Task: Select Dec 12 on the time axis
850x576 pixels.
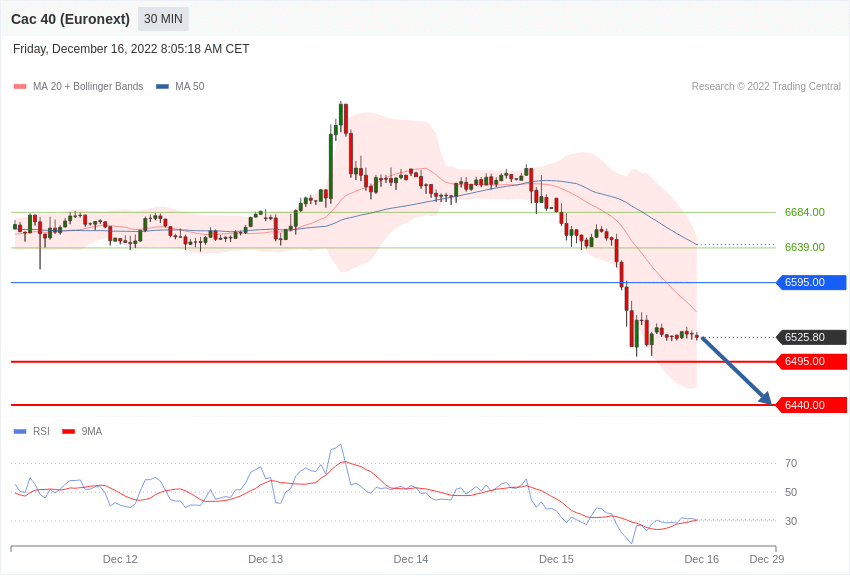Action: pyautogui.click(x=120, y=559)
